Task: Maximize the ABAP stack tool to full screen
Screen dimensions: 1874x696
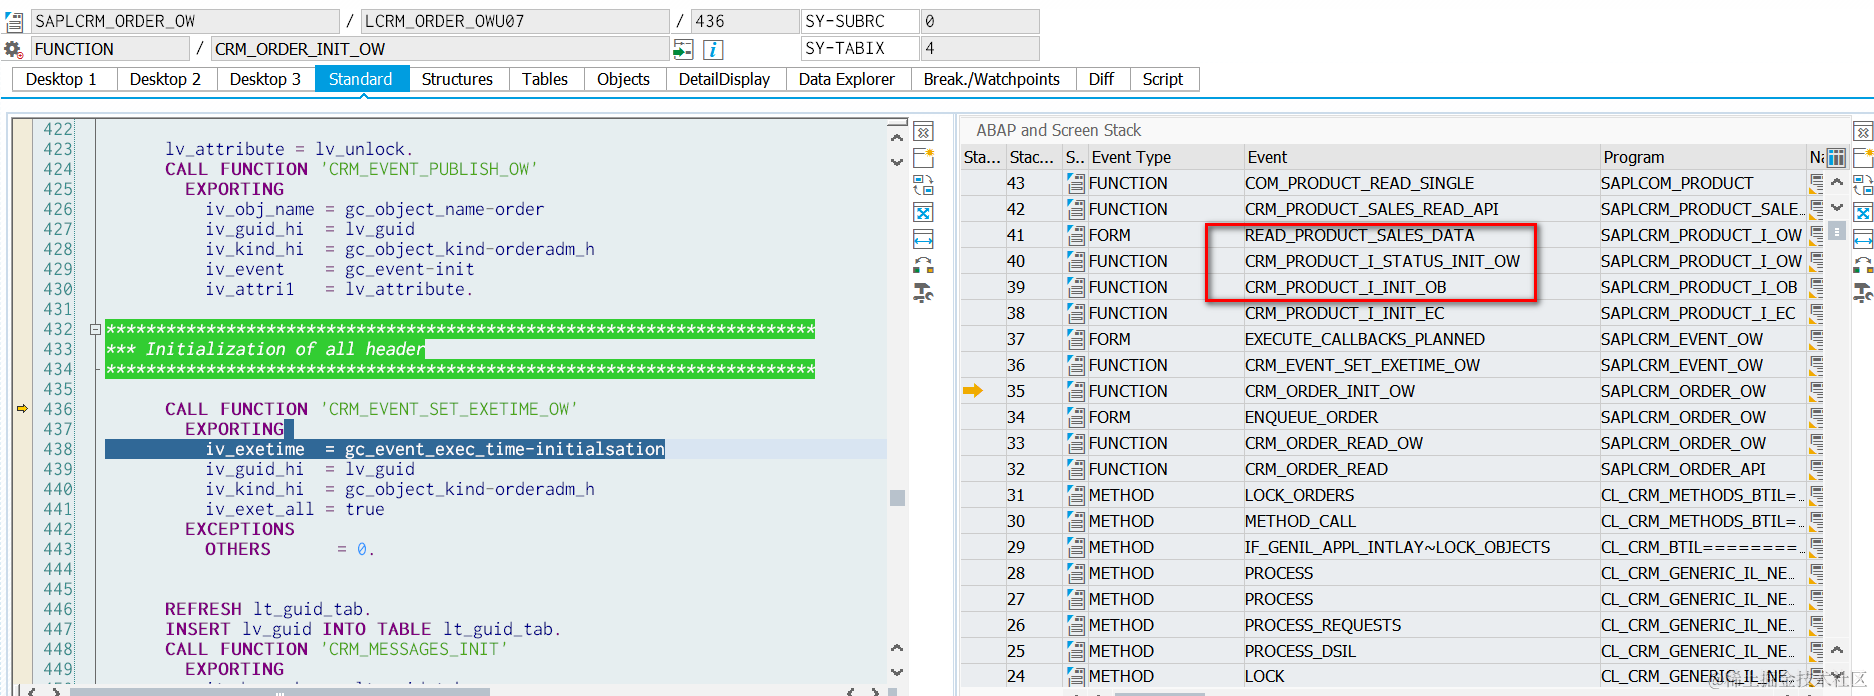Action: [x=1863, y=212]
